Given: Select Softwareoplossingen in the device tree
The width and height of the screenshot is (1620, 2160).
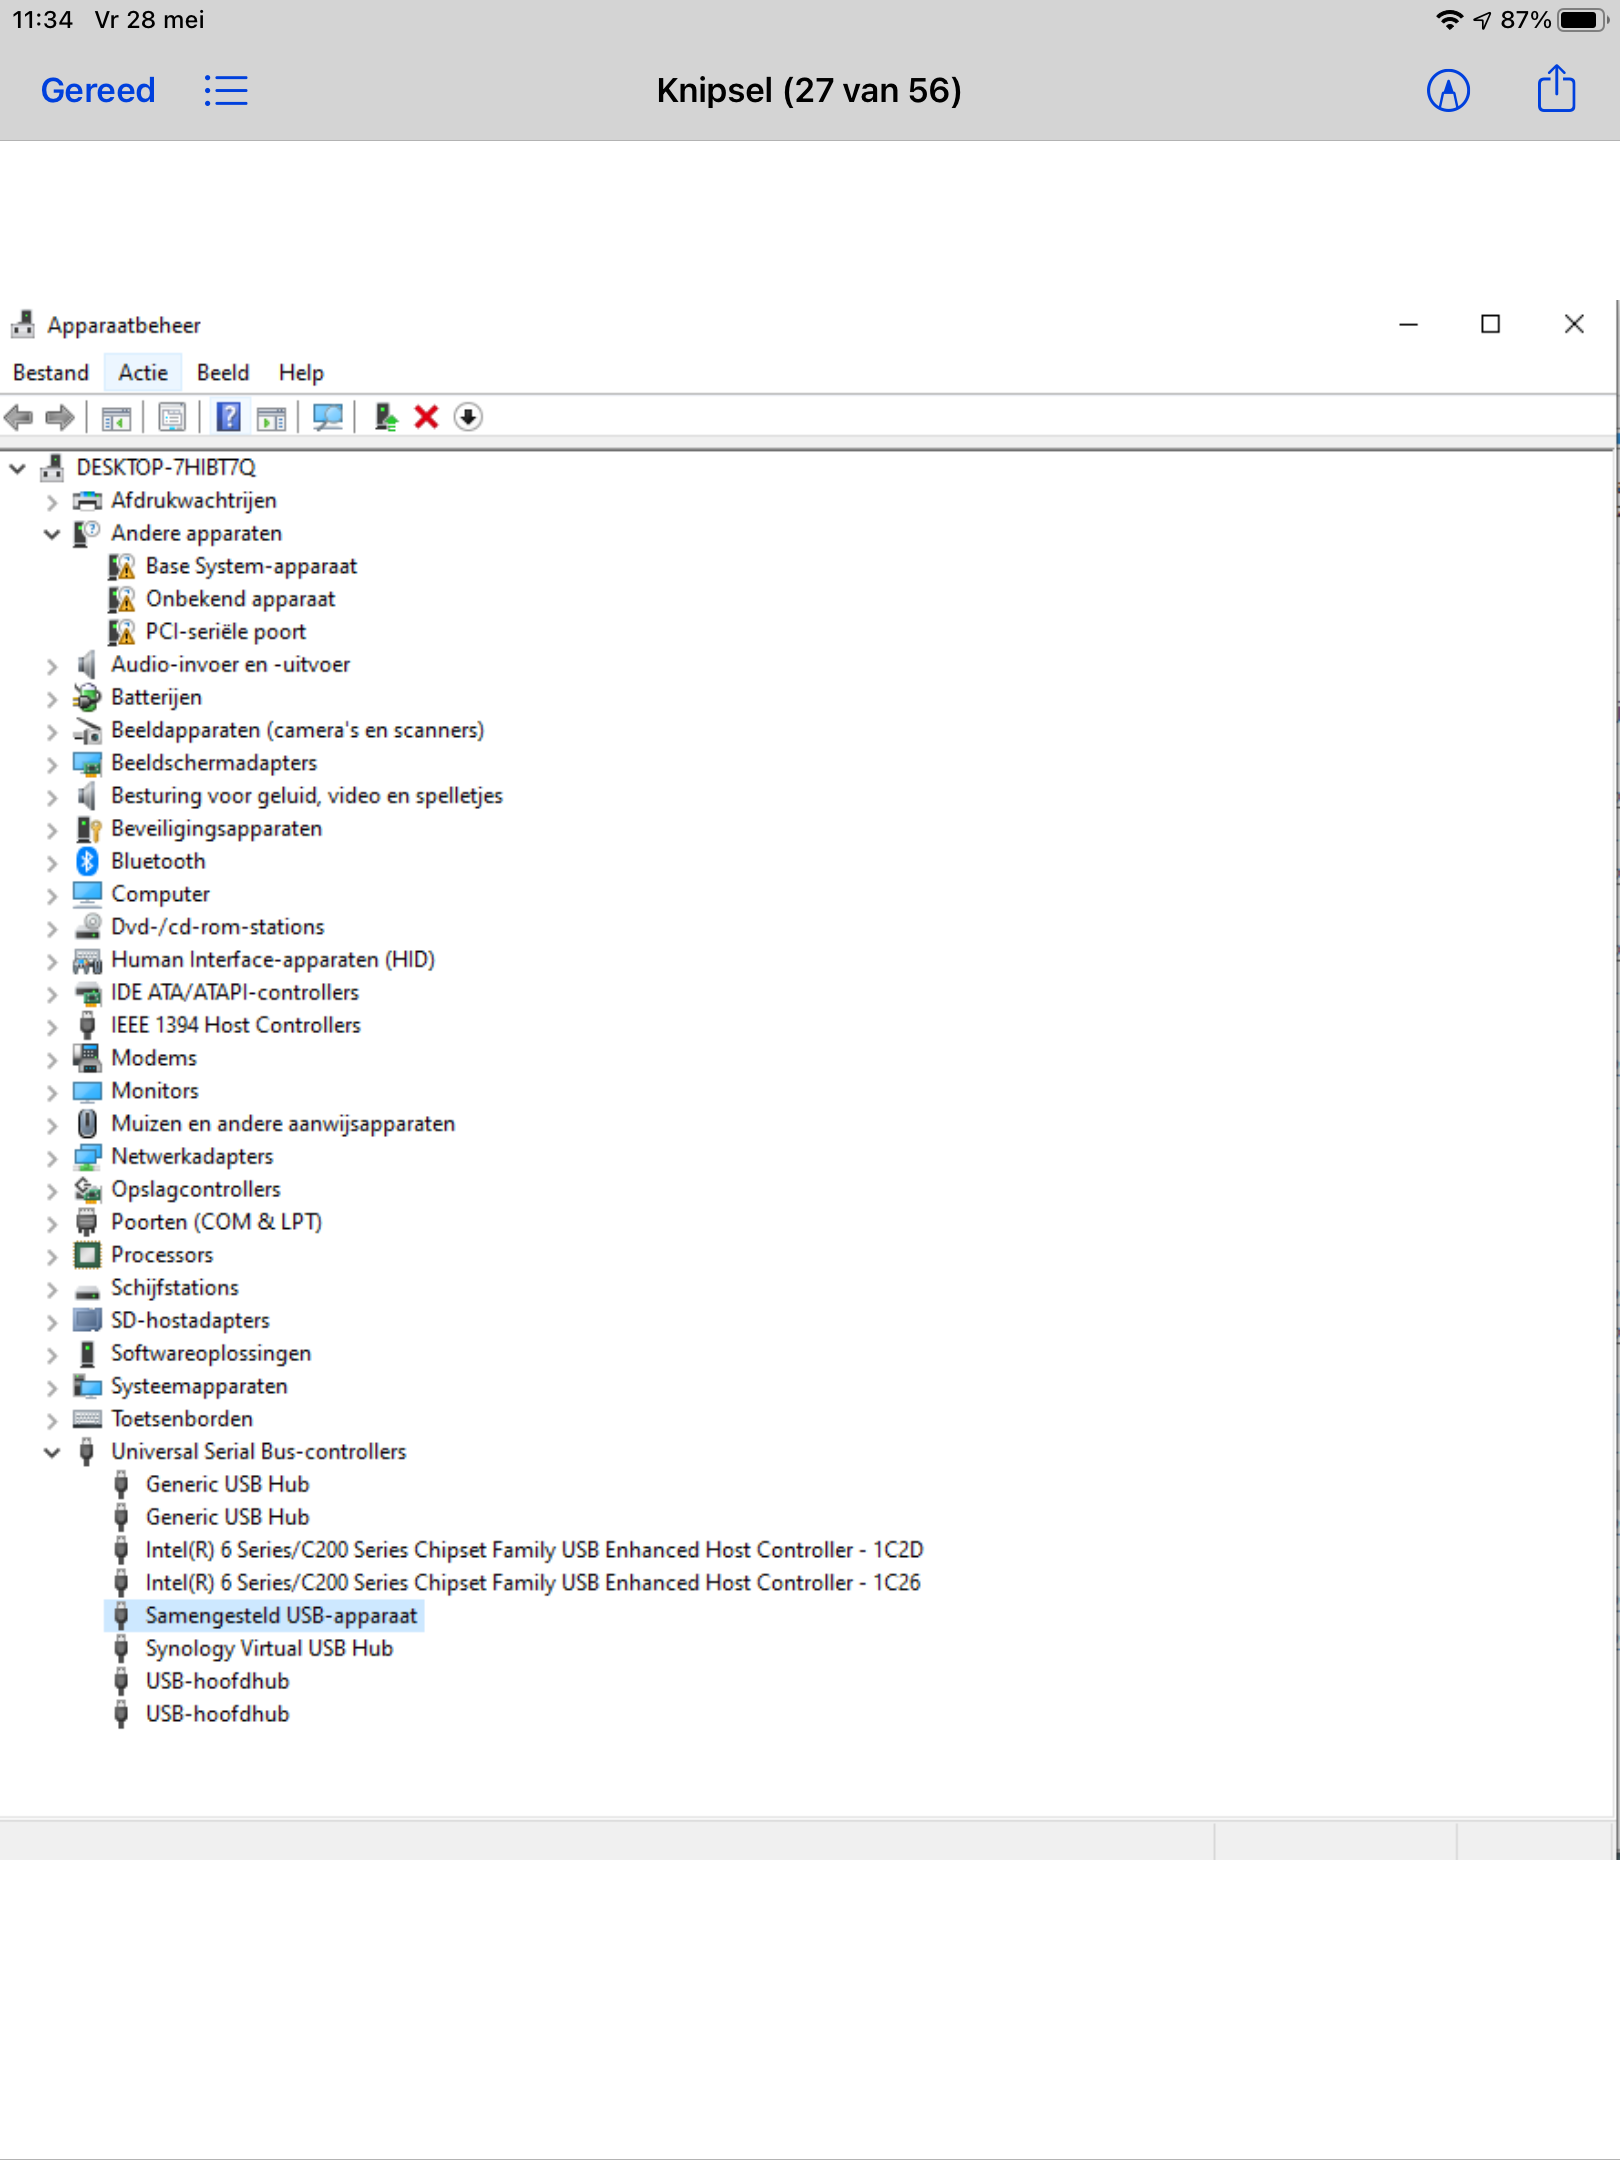Looking at the screenshot, I should 211,1353.
